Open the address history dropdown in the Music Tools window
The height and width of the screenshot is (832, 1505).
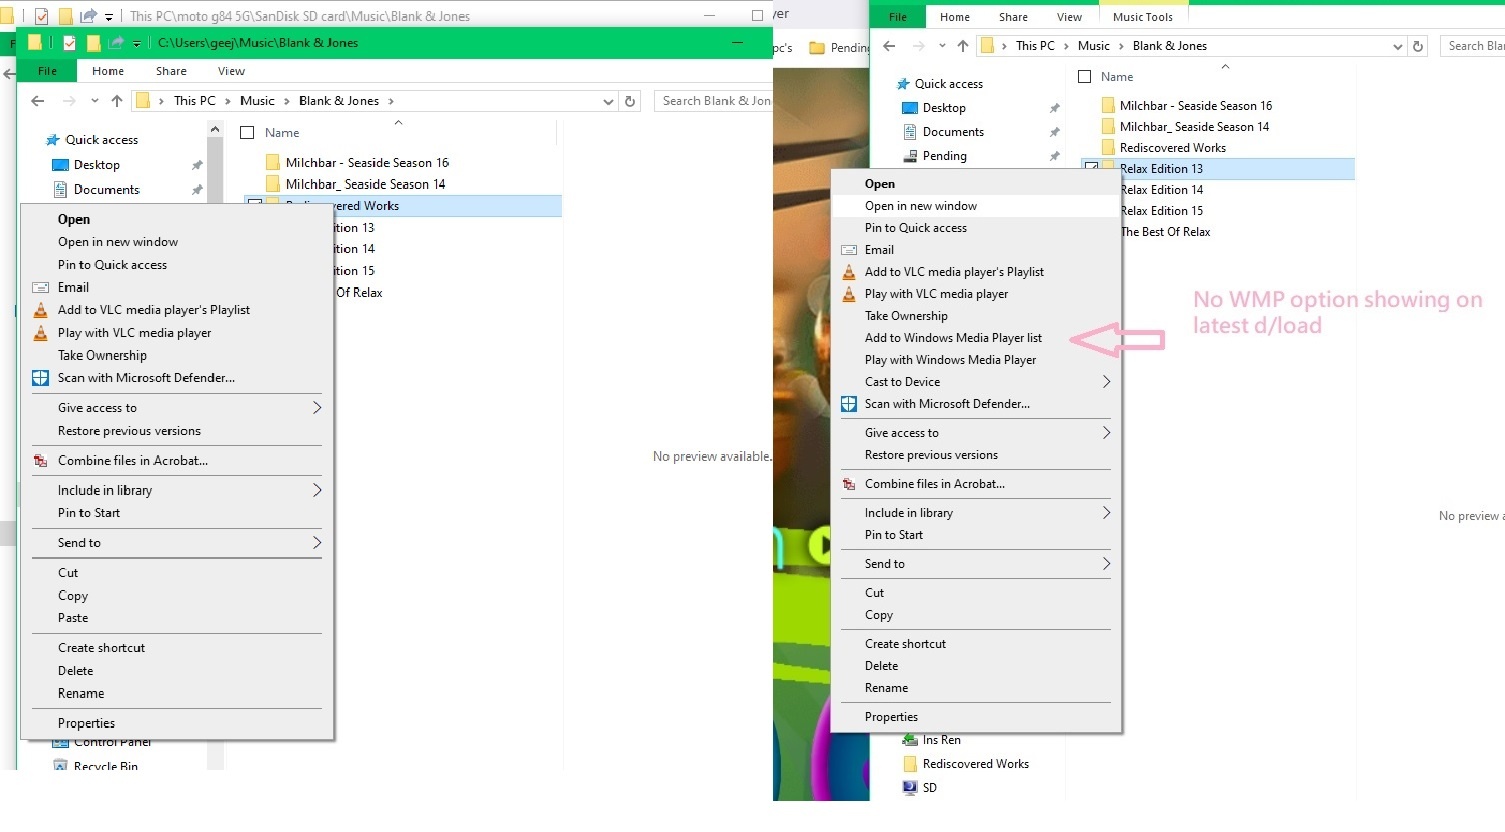(1398, 46)
